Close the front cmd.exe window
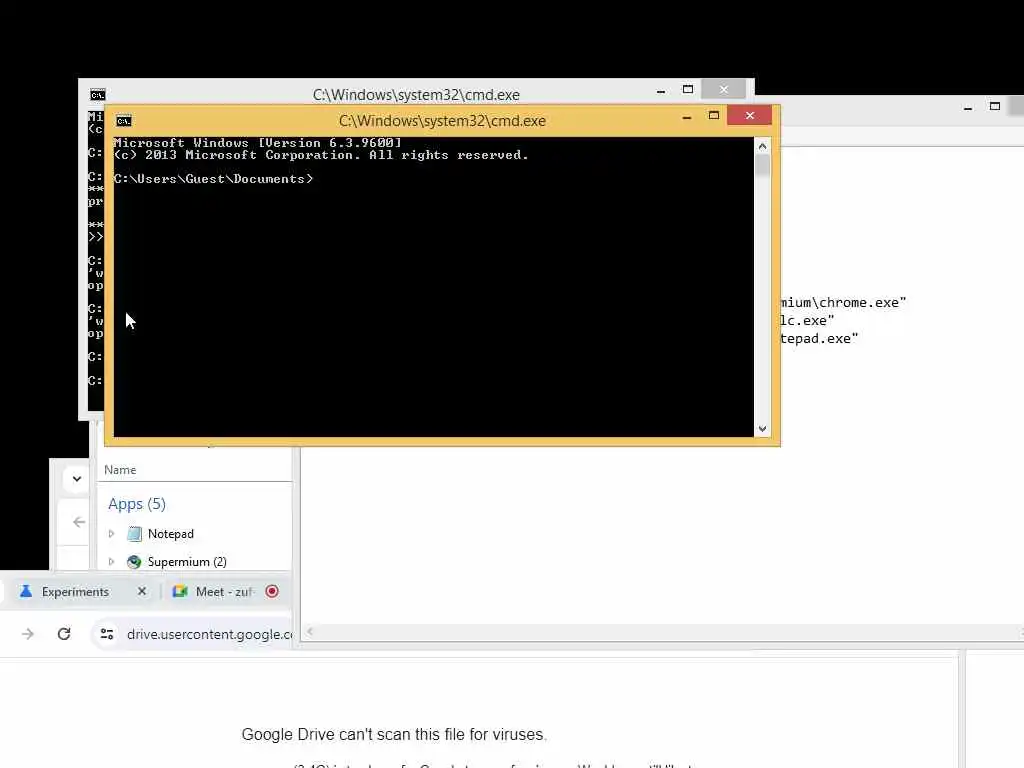Viewport: 1024px width, 768px height. coord(750,116)
